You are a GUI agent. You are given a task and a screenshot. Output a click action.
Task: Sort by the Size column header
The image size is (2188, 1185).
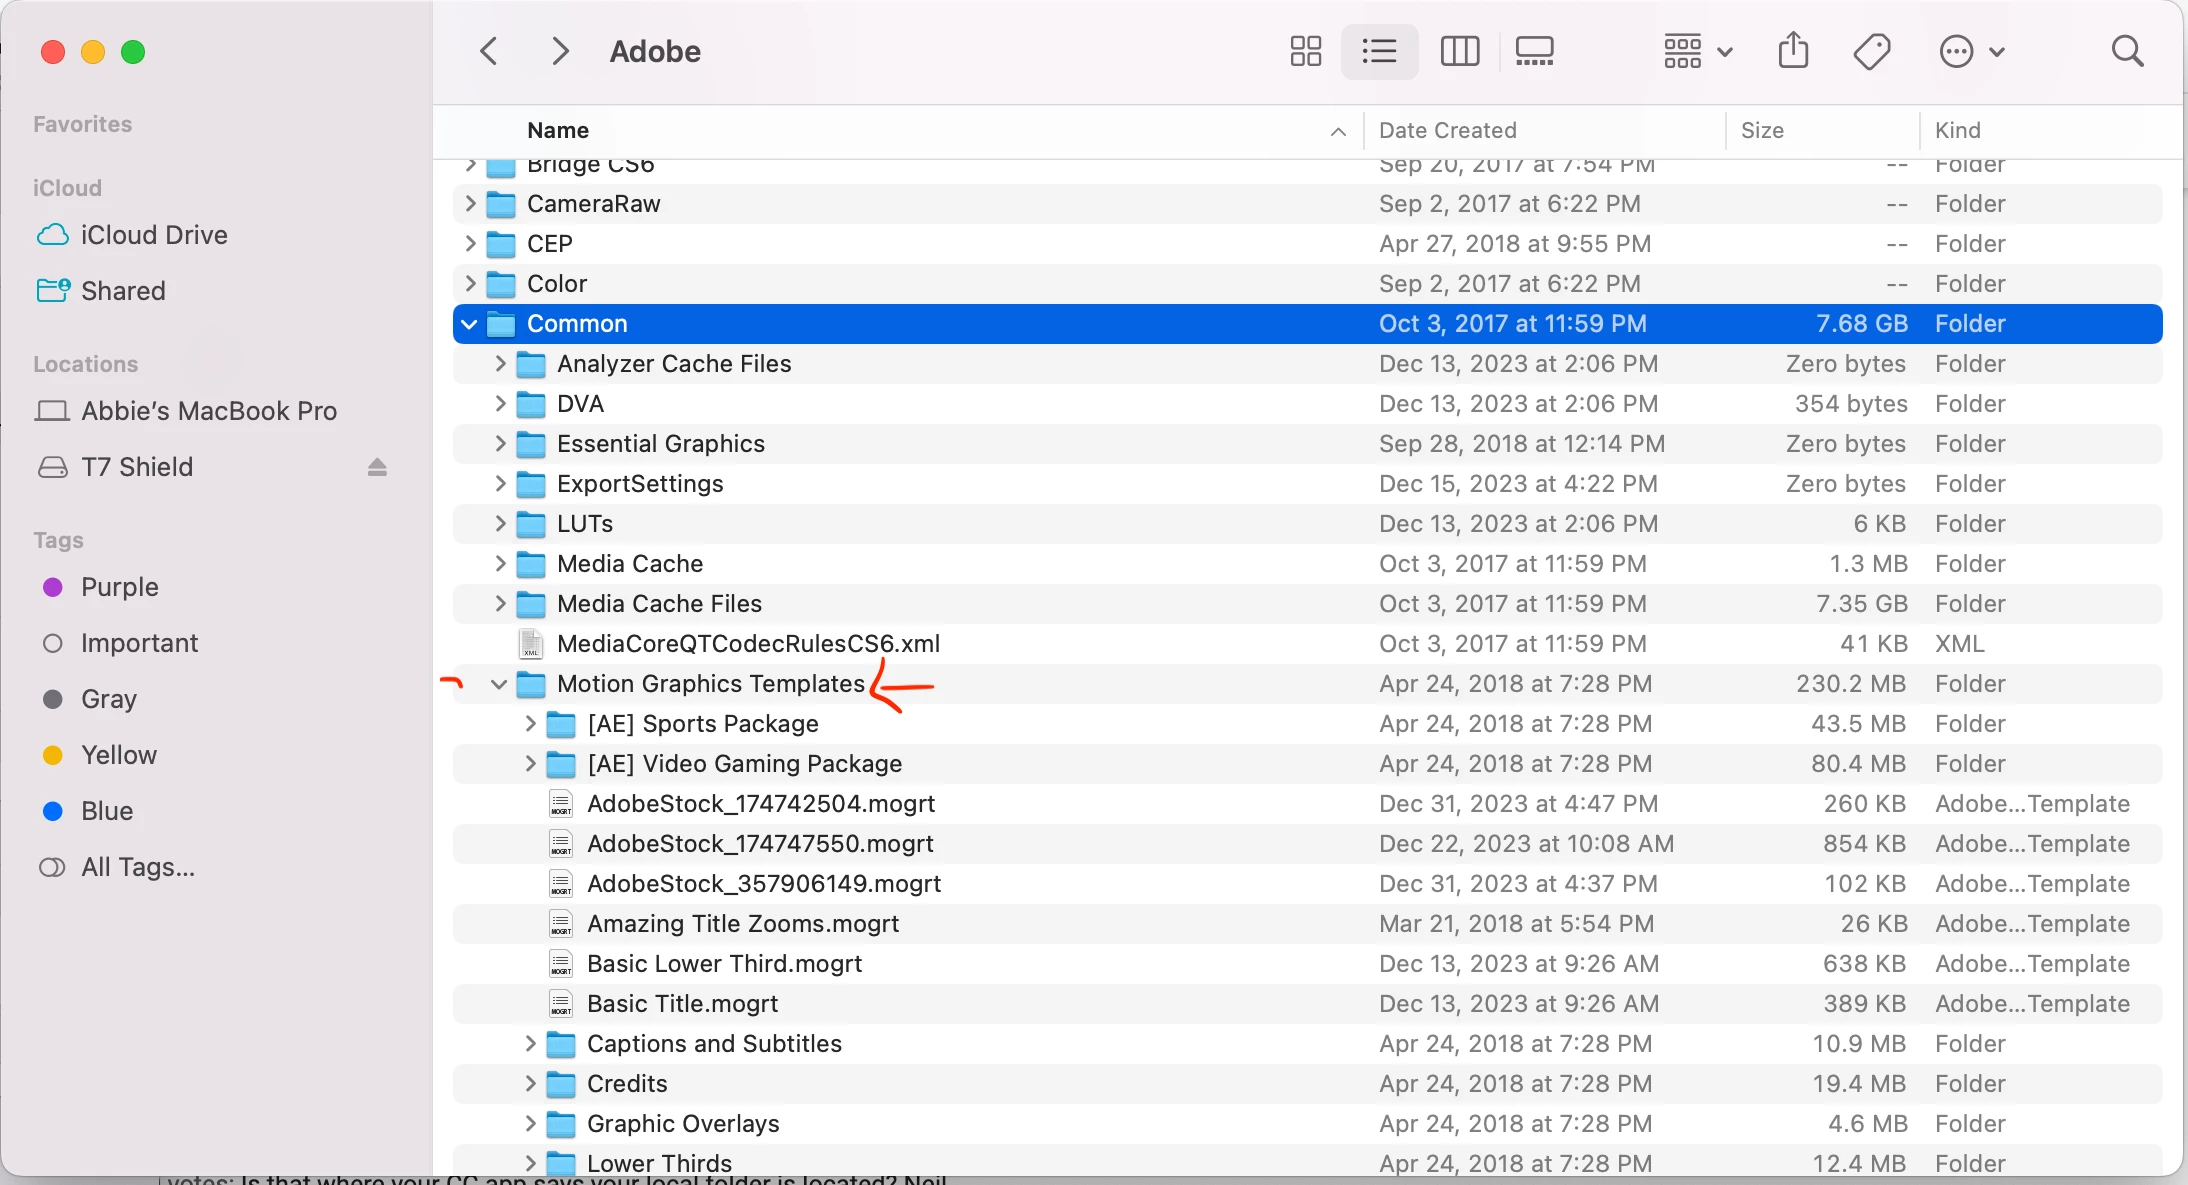pyautogui.click(x=1761, y=130)
